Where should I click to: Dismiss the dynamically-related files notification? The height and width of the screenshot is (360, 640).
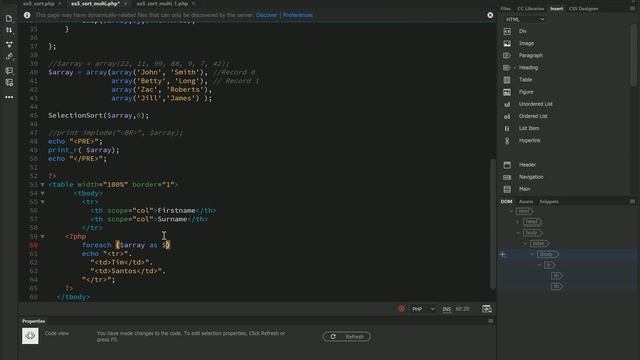pos(490,15)
